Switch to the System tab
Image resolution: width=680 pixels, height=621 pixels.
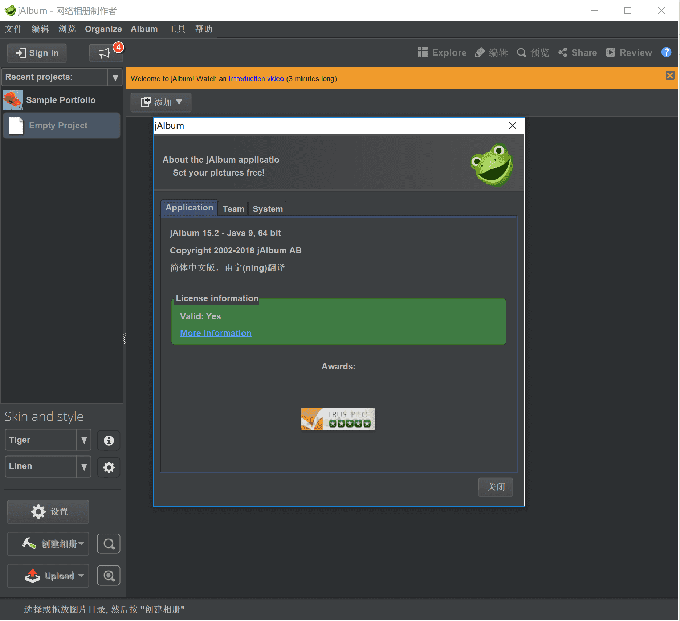coord(267,209)
